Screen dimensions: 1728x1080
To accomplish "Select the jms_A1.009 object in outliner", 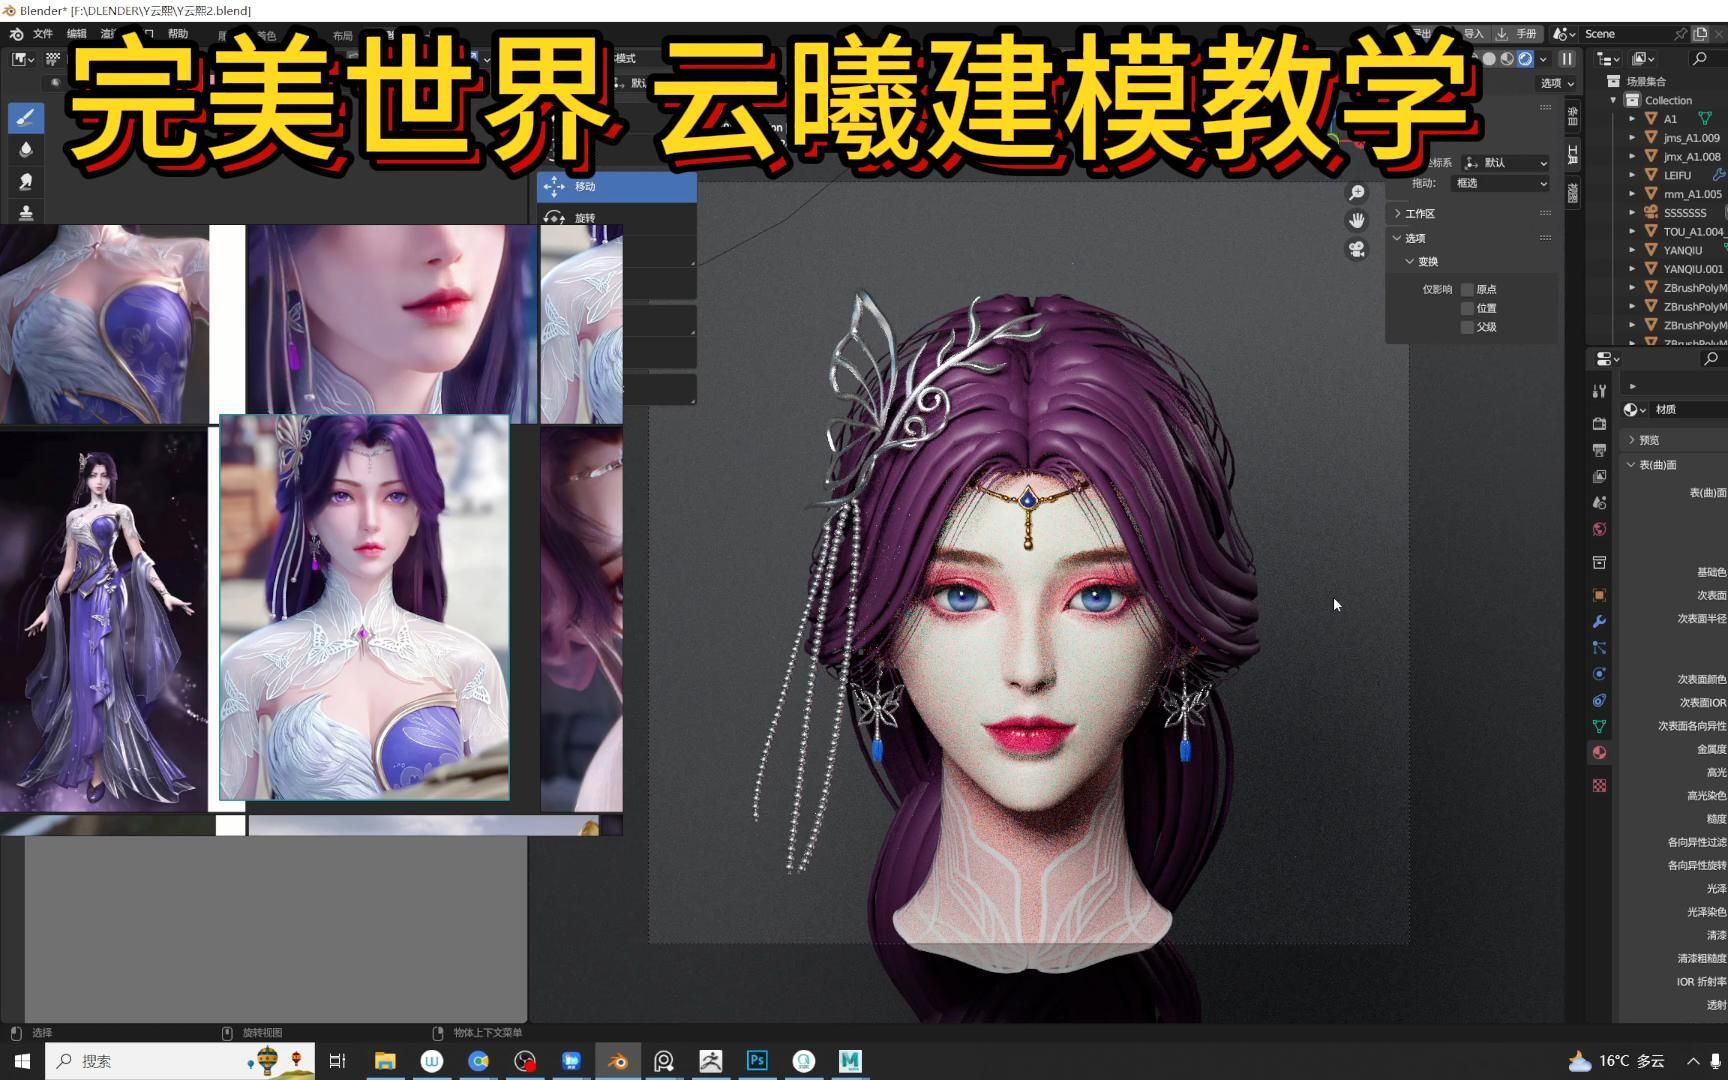I will [x=1692, y=138].
